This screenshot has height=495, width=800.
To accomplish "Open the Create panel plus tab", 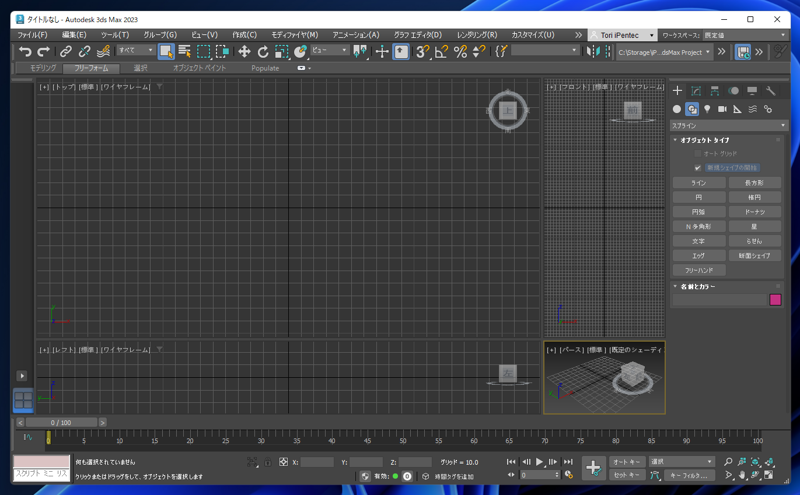I will (677, 91).
